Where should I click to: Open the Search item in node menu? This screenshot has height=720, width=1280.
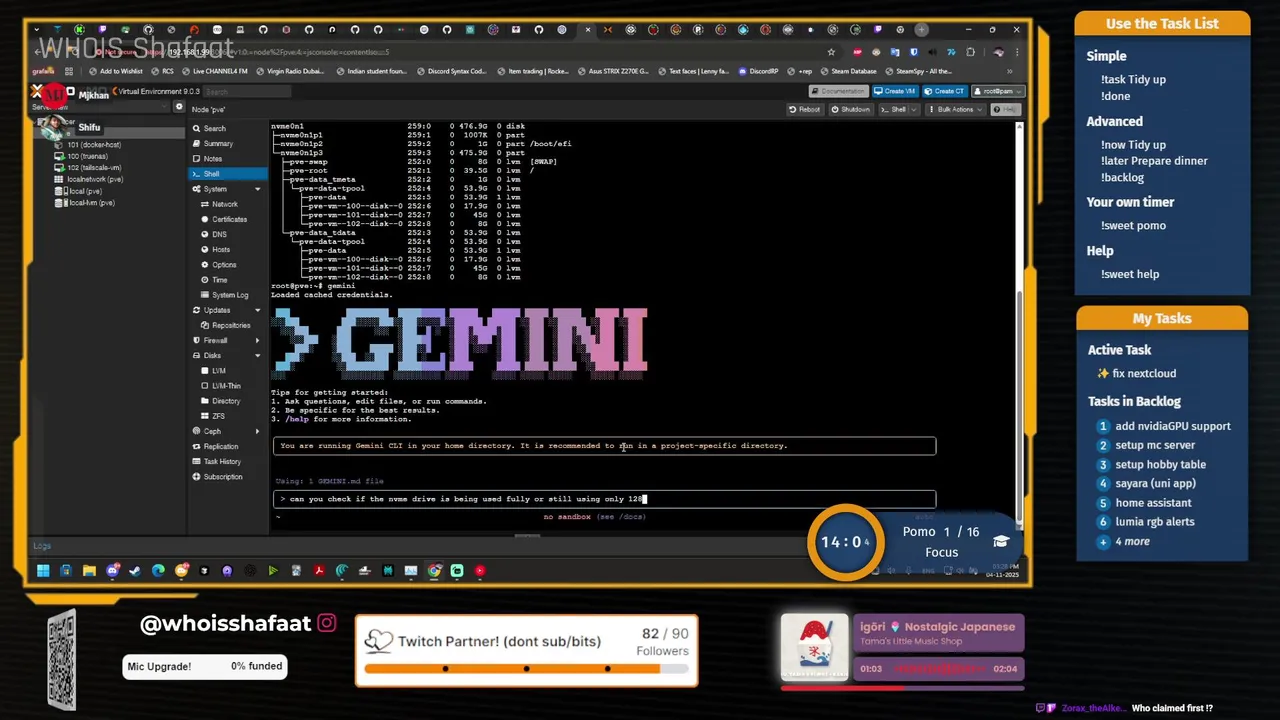214,129
